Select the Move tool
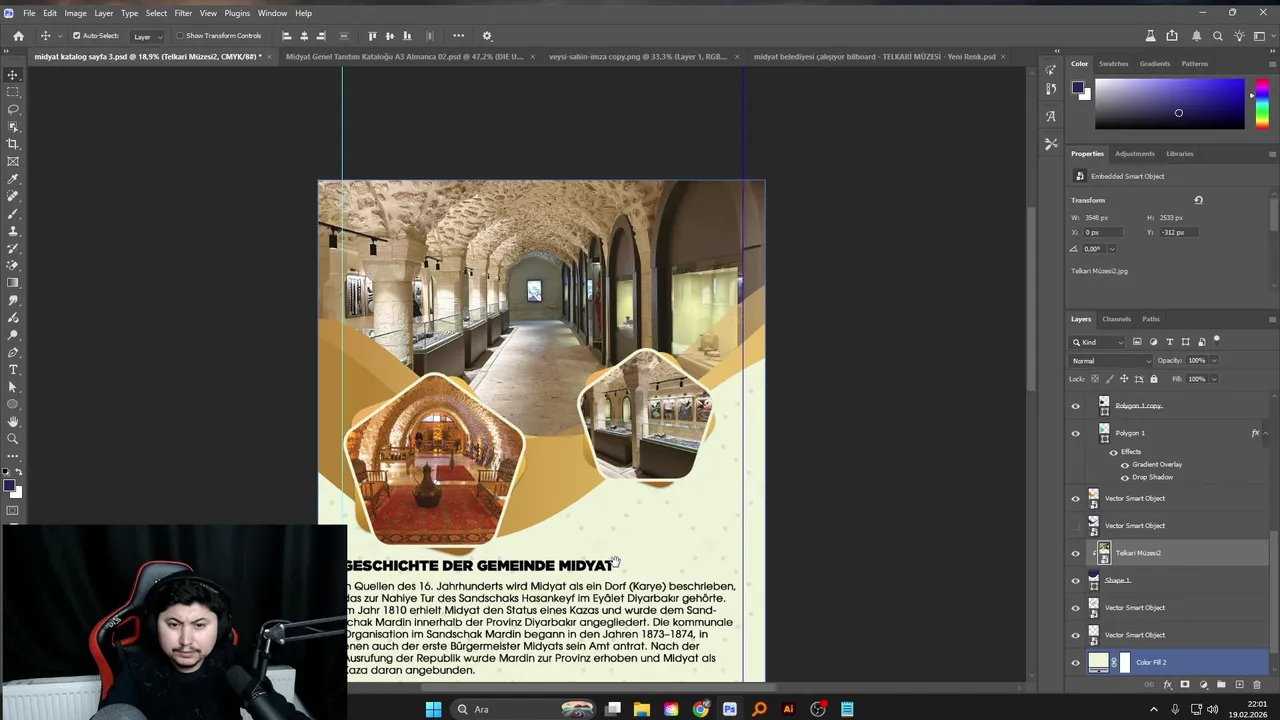 13,75
